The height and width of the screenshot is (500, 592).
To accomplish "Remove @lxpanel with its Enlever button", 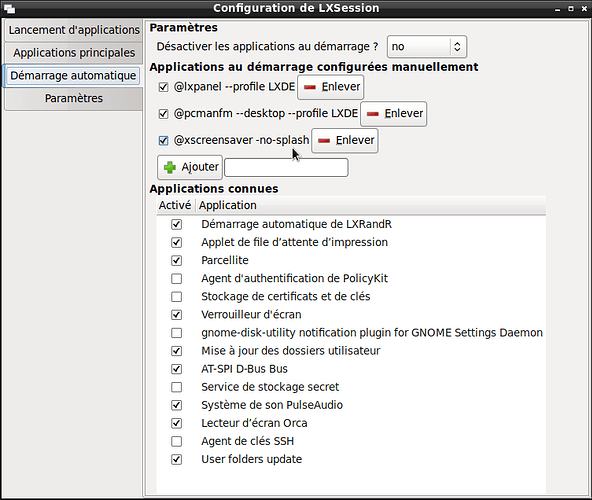I will click(x=331, y=87).
